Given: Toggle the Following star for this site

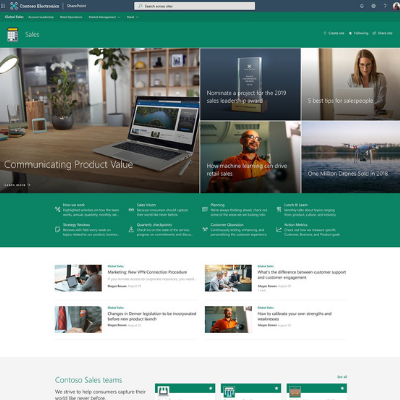Looking at the screenshot, I should click(350, 33).
